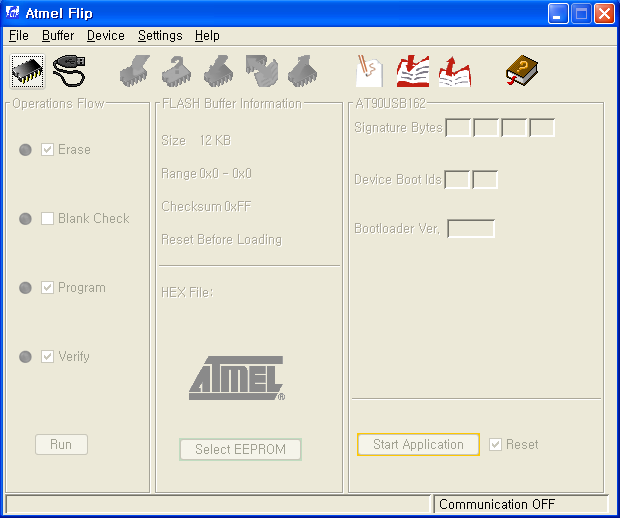Minimize the Atmel Flip window
This screenshot has width=620, height=518.
558,13
